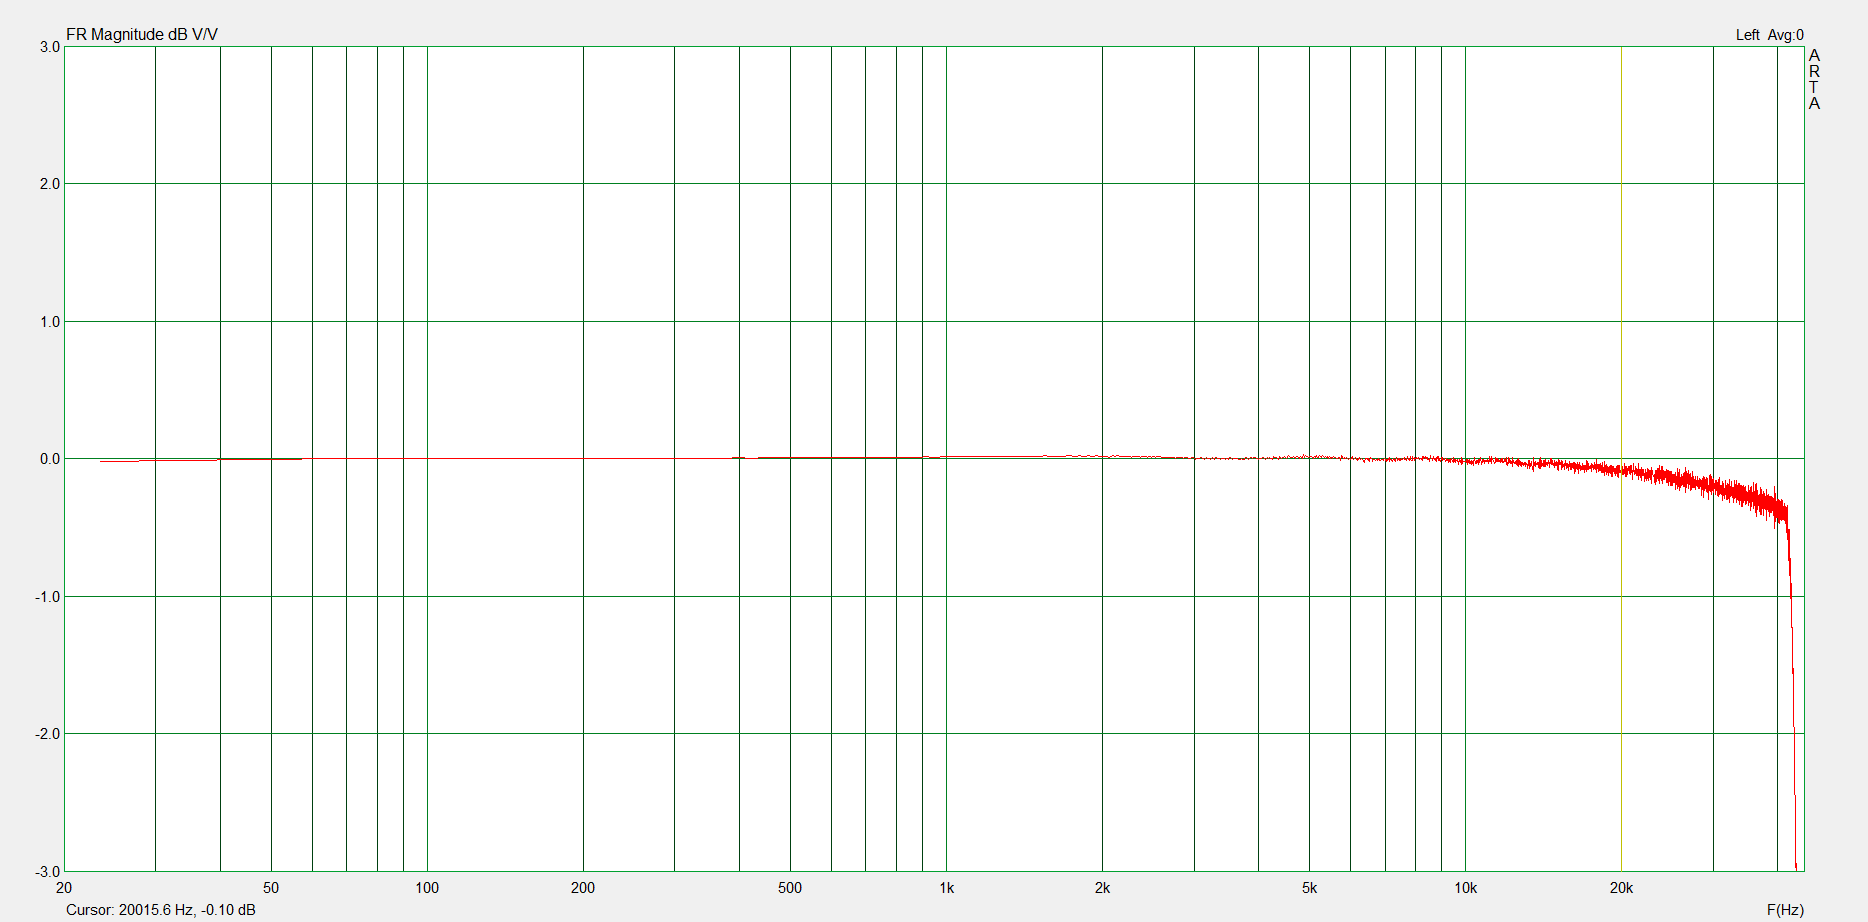Click the '50' frequency axis label
This screenshot has height=922, width=1868.
[x=271, y=888]
